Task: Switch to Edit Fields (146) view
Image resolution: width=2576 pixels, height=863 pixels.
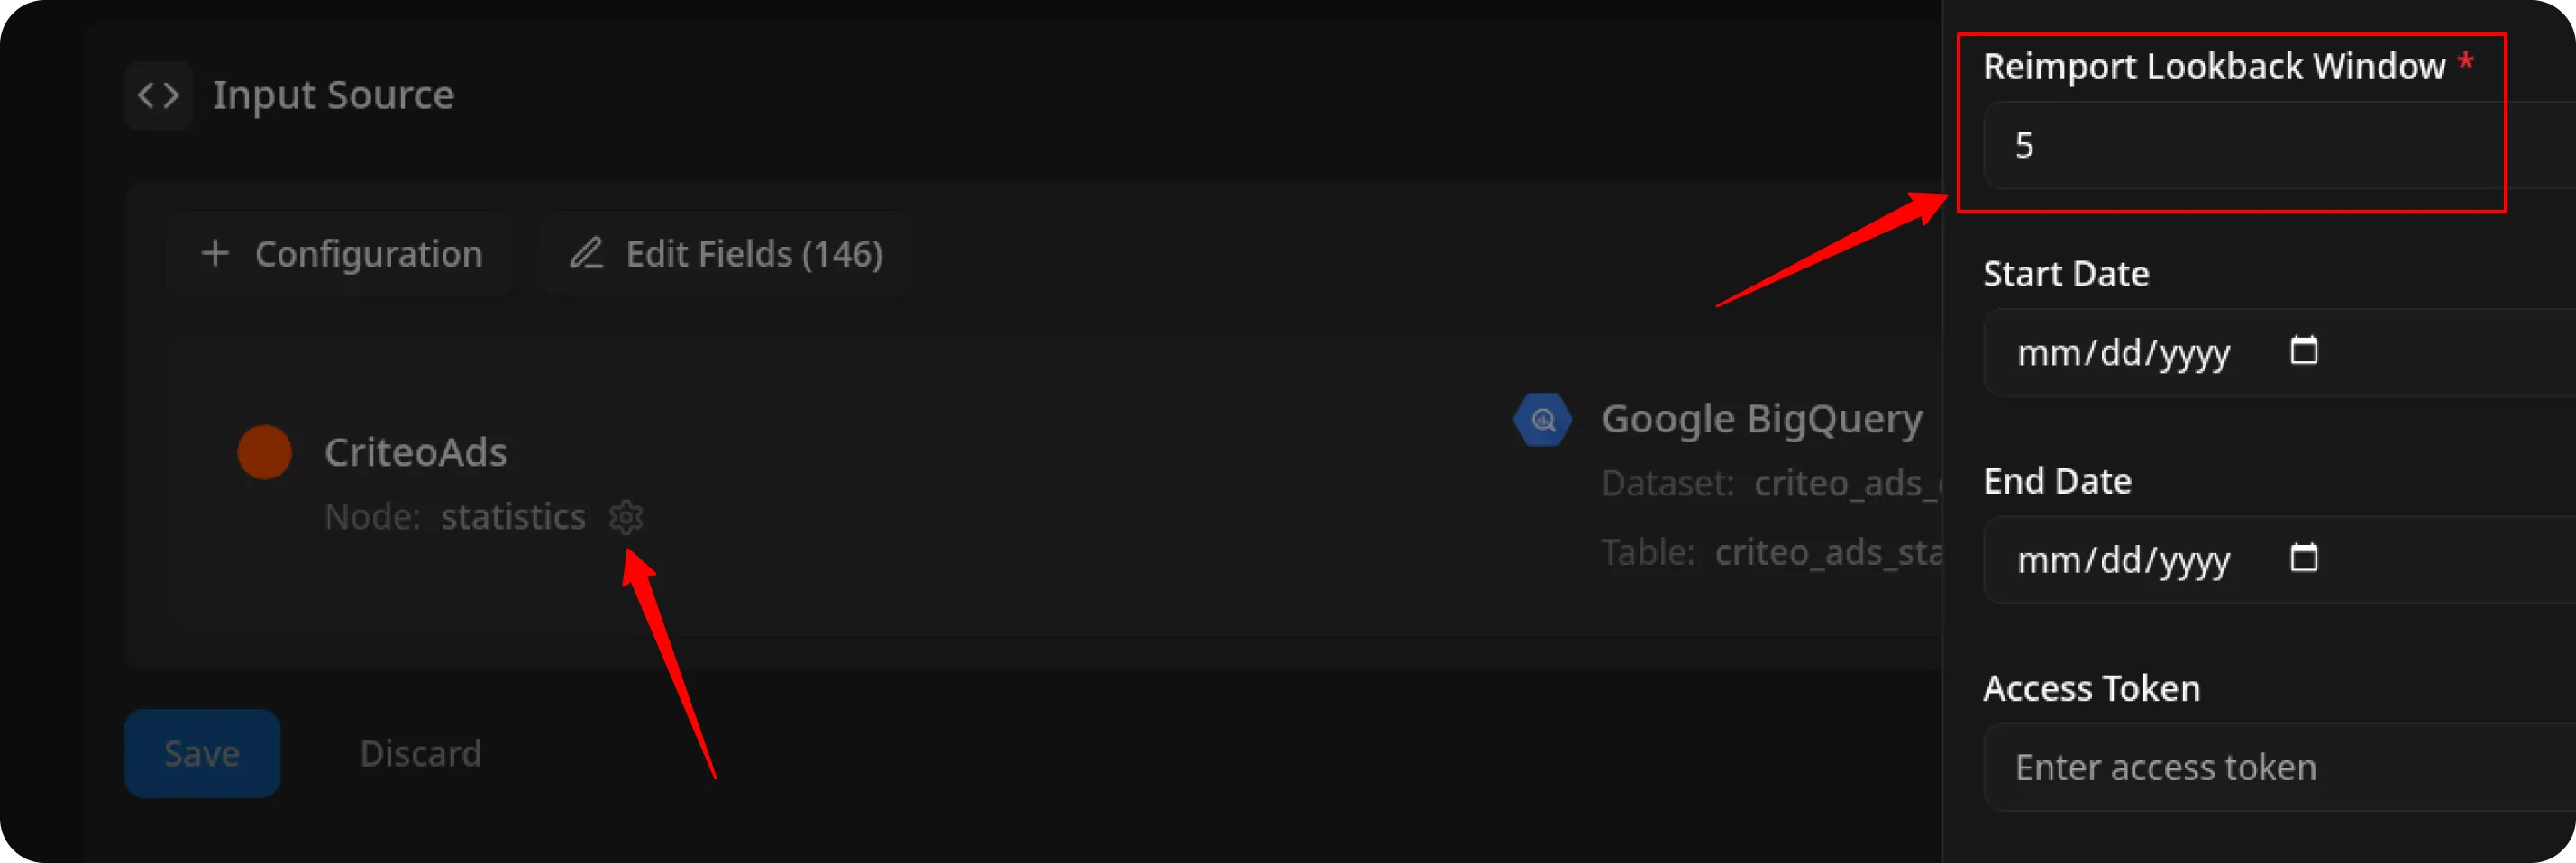Action: (x=725, y=253)
